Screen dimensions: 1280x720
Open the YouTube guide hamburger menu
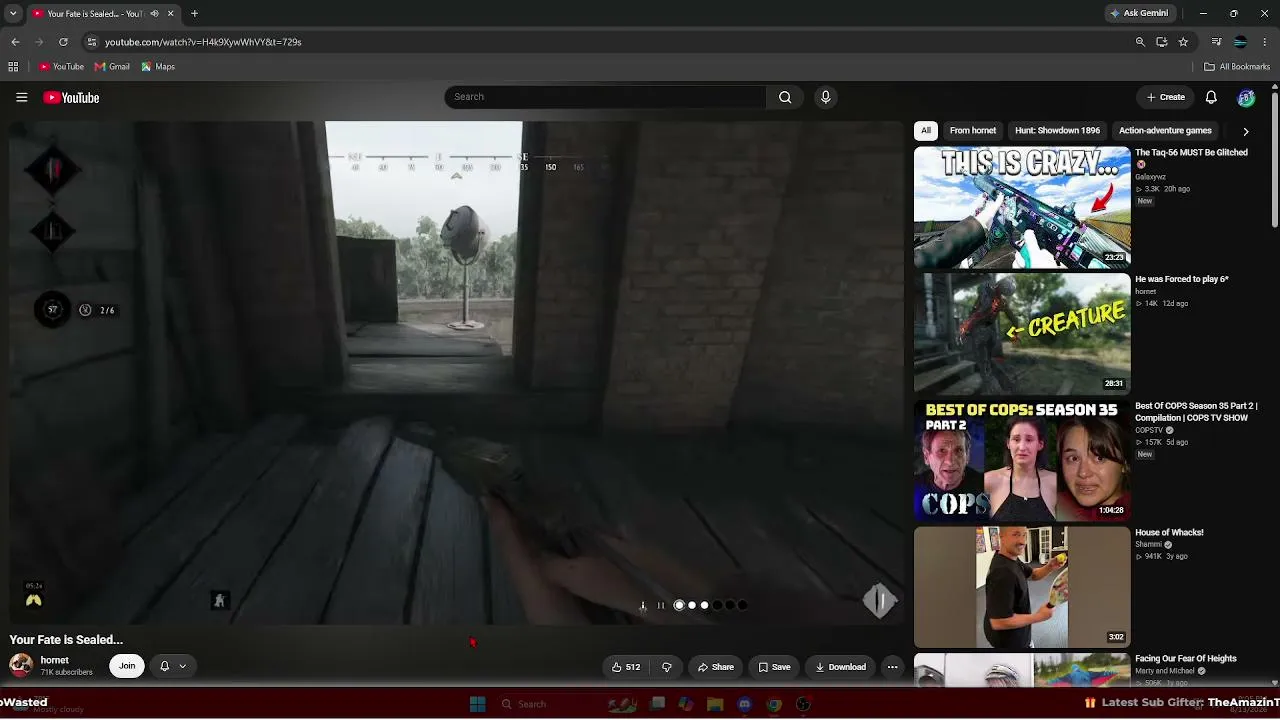point(21,97)
